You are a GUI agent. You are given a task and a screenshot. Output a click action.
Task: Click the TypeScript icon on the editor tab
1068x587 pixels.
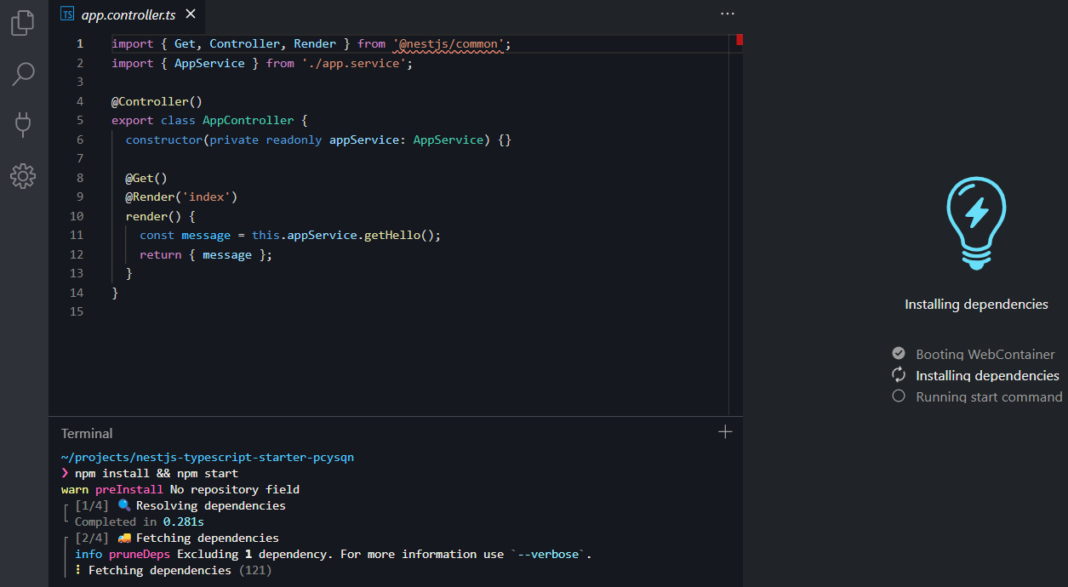66,14
